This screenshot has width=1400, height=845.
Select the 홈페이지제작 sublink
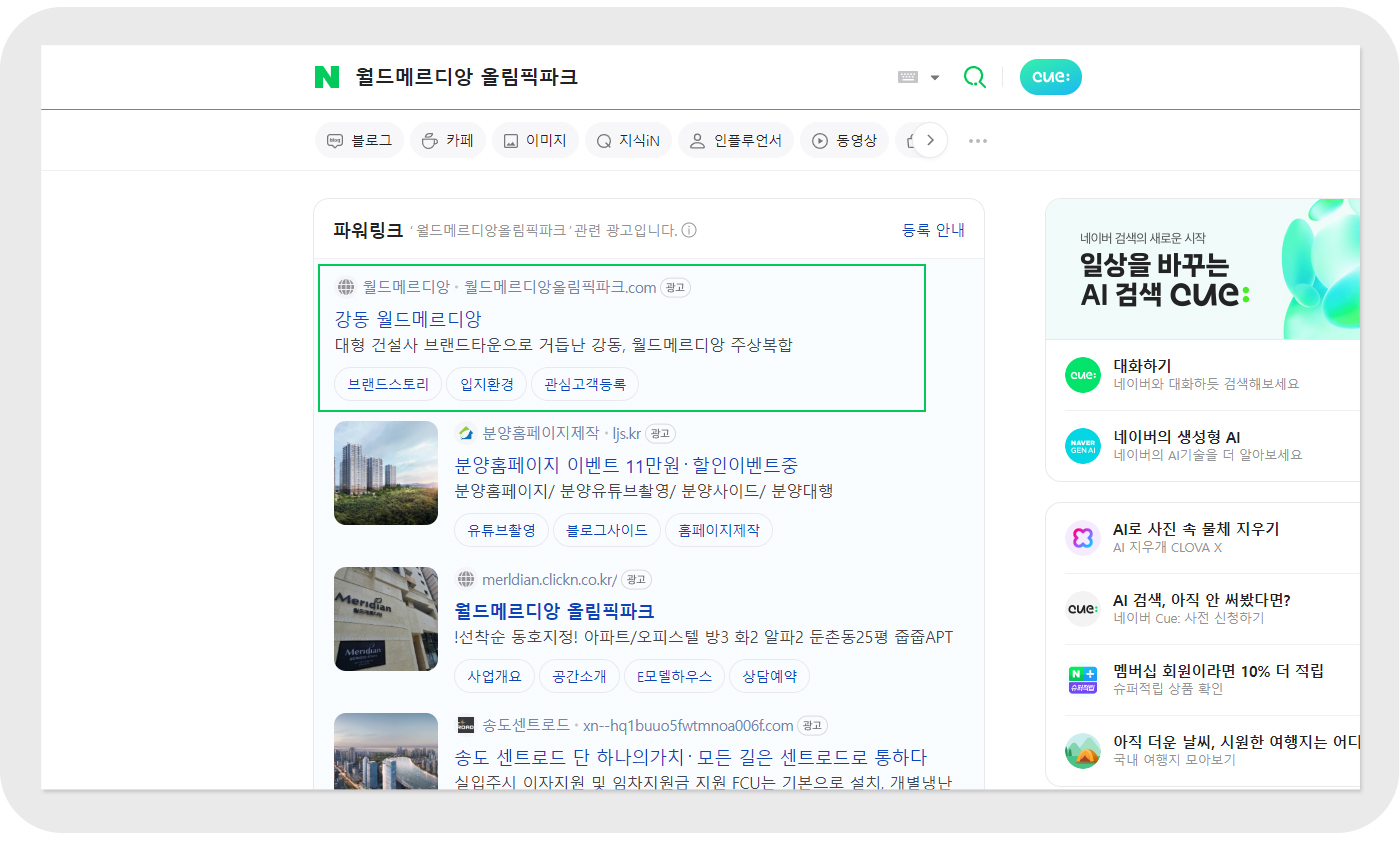tap(719, 530)
